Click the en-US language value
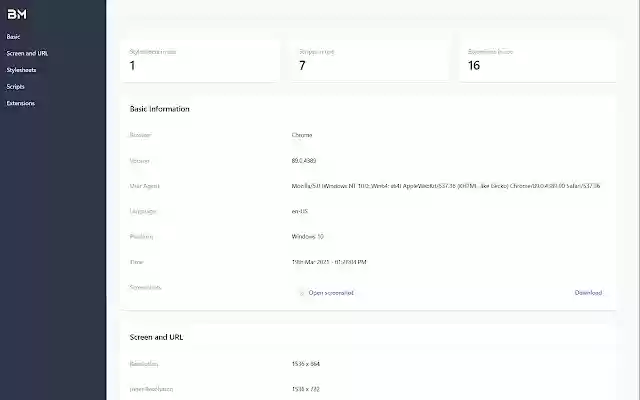 pyautogui.click(x=300, y=211)
